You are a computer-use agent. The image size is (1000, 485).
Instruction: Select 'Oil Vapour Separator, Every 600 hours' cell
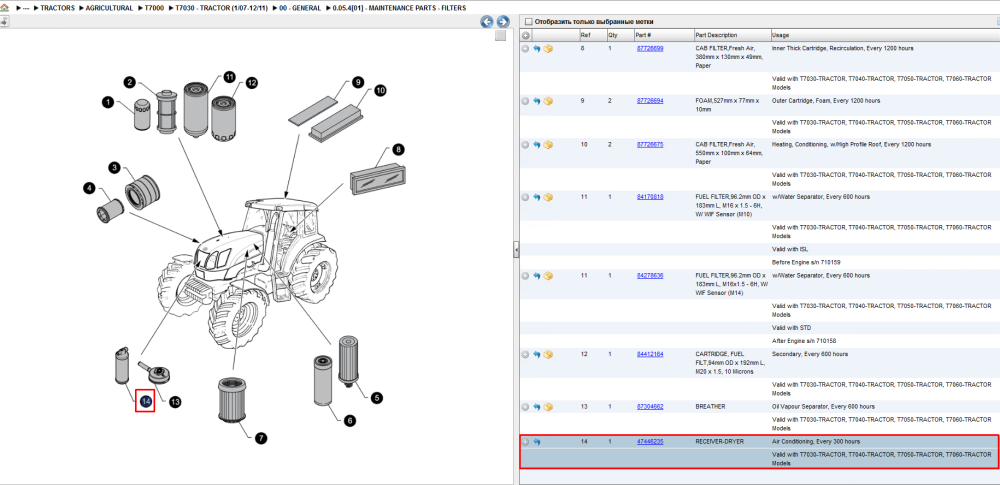coord(823,407)
